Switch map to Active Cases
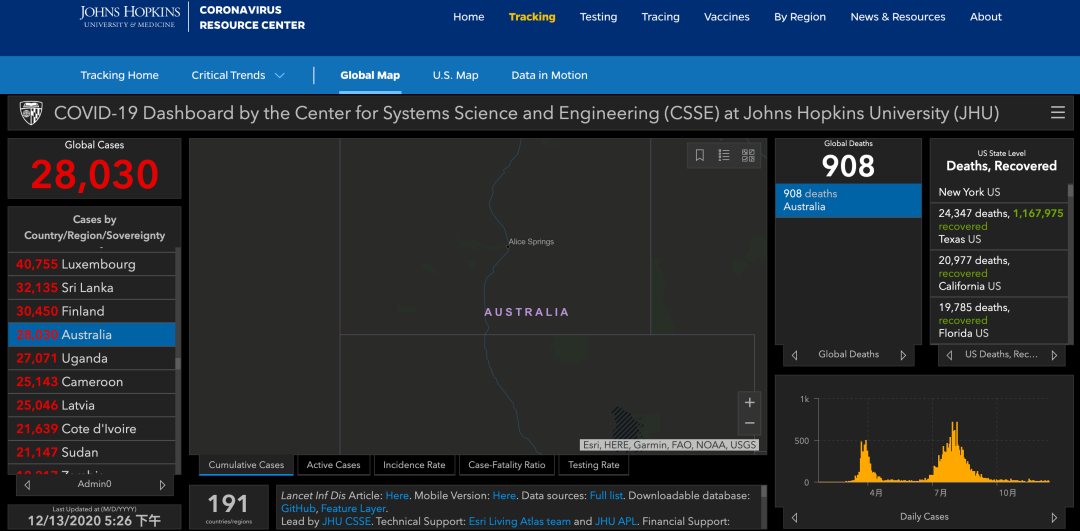This screenshot has width=1080, height=531. click(x=333, y=465)
